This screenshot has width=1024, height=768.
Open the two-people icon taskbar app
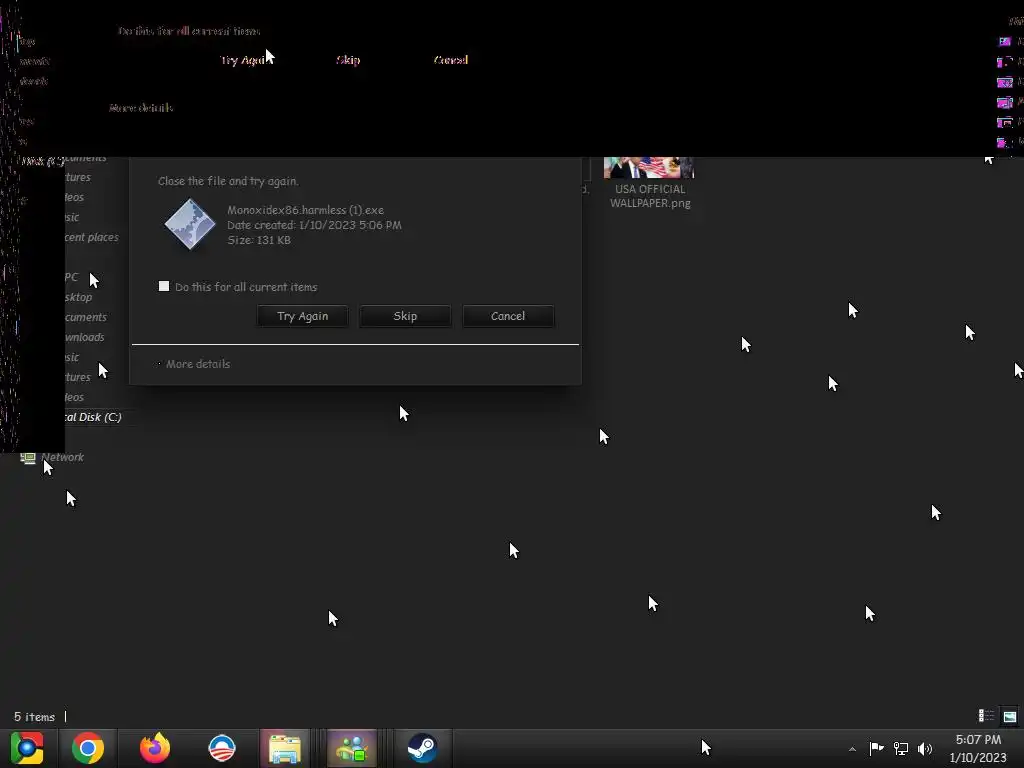coord(352,748)
